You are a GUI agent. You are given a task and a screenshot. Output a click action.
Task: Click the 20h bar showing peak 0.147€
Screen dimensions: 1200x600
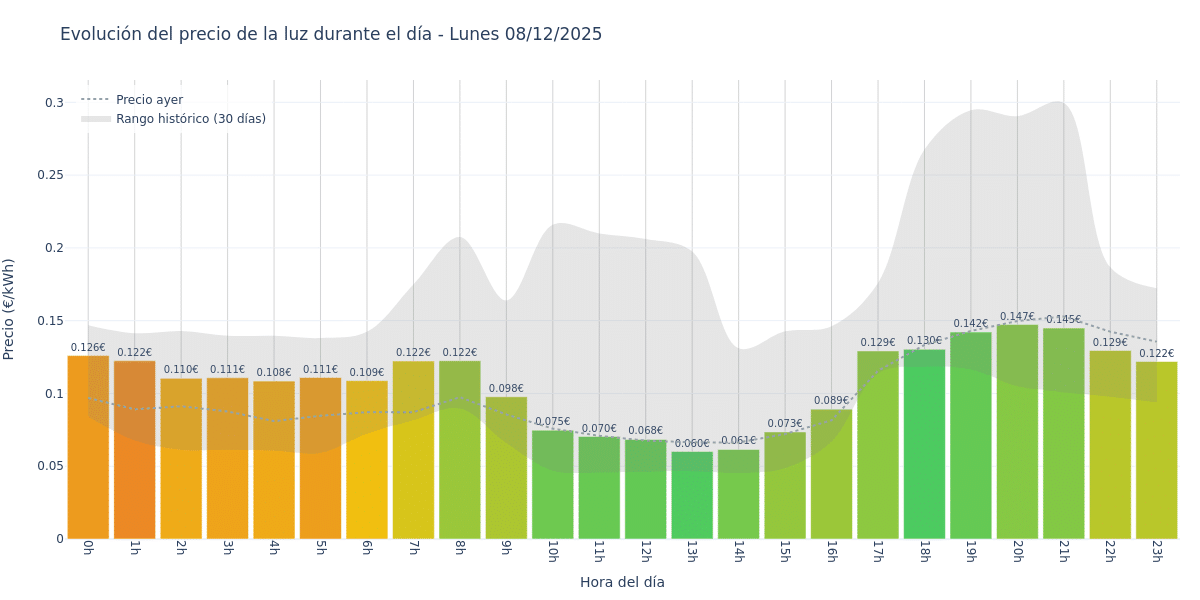click(x=1017, y=430)
